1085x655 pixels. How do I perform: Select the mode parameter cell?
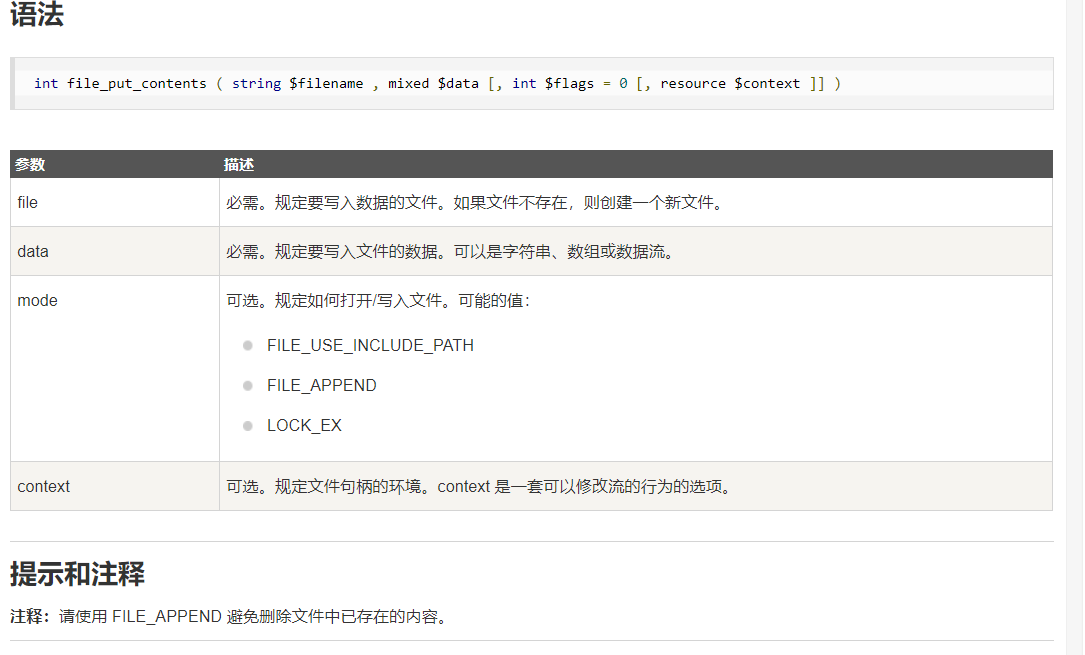tap(115, 369)
